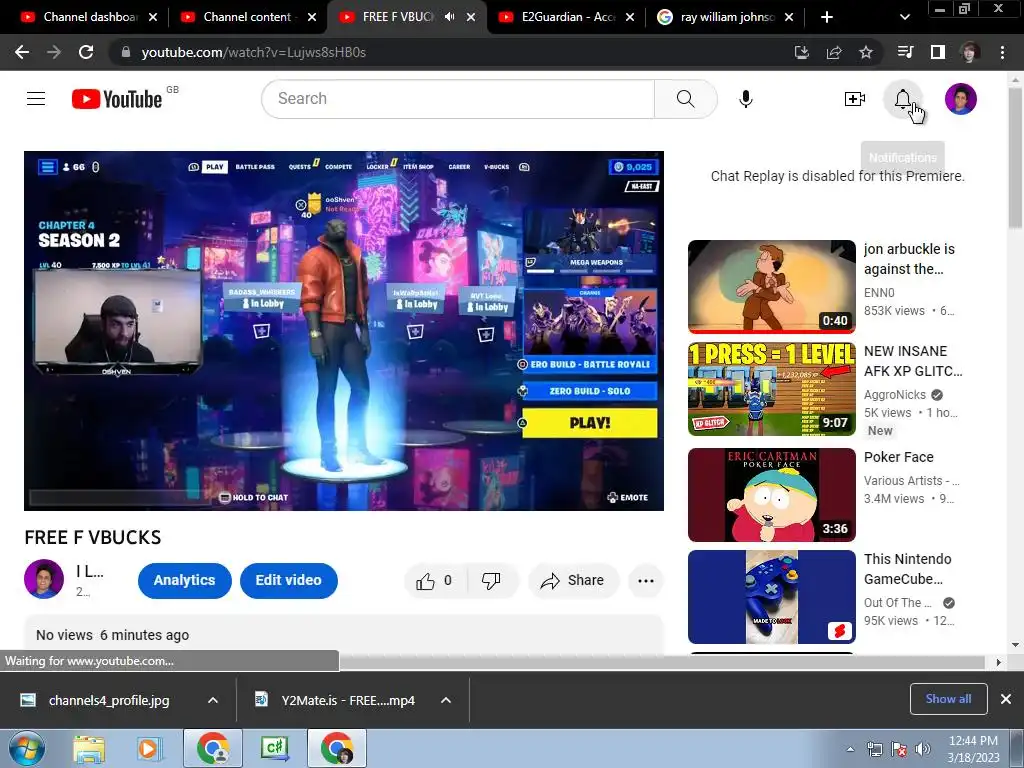Dislike the video with thumbs down
The height and width of the screenshot is (768, 1024).
point(491,581)
